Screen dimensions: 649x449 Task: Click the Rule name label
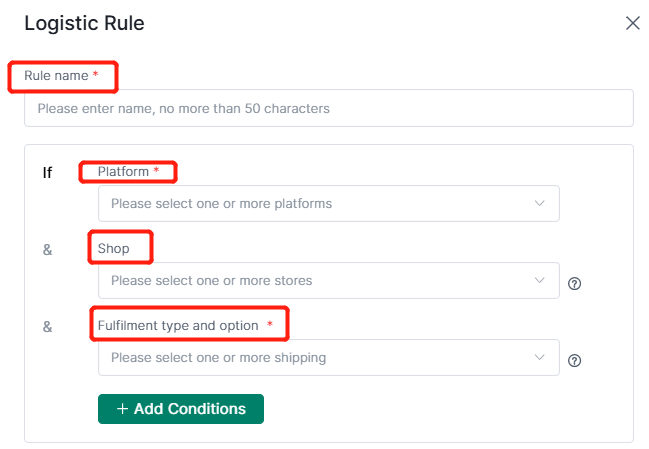pos(56,76)
